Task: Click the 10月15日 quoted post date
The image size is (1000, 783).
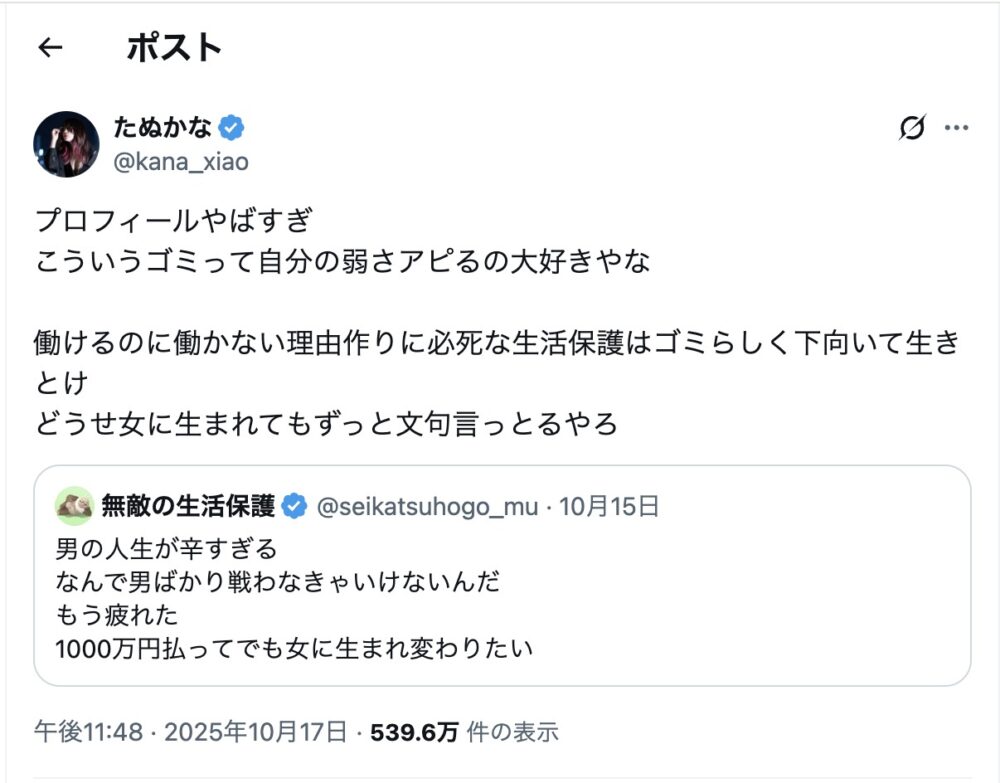Action: click(x=609, y=507)
